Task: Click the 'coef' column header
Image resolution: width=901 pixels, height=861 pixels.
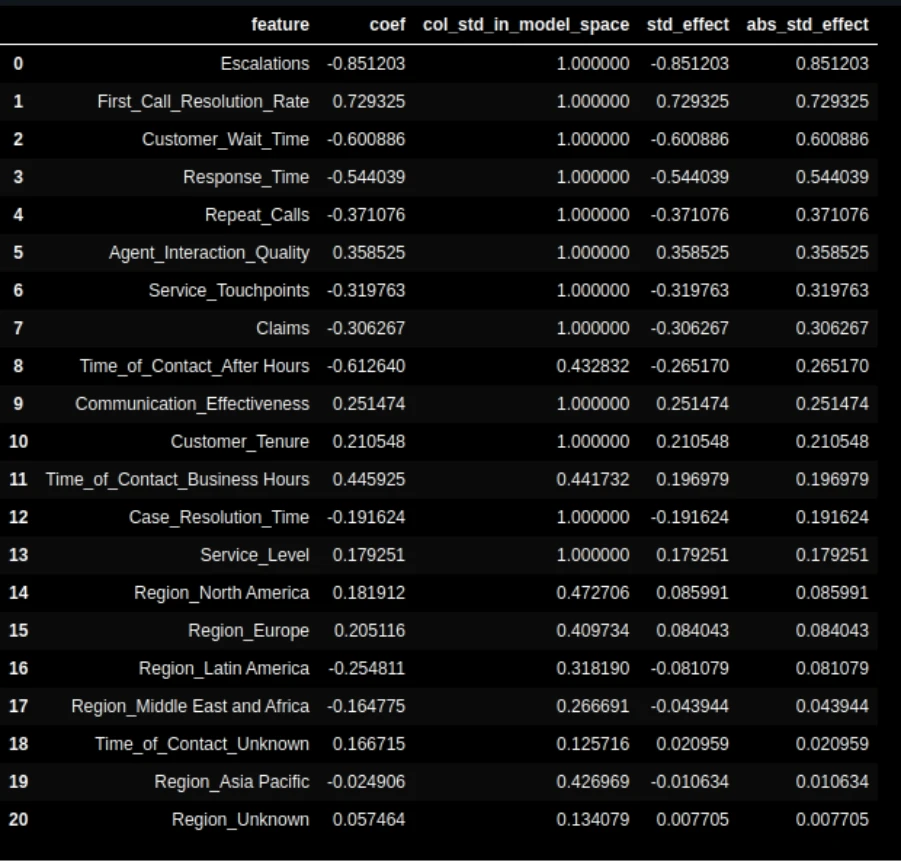Action: 387,24
